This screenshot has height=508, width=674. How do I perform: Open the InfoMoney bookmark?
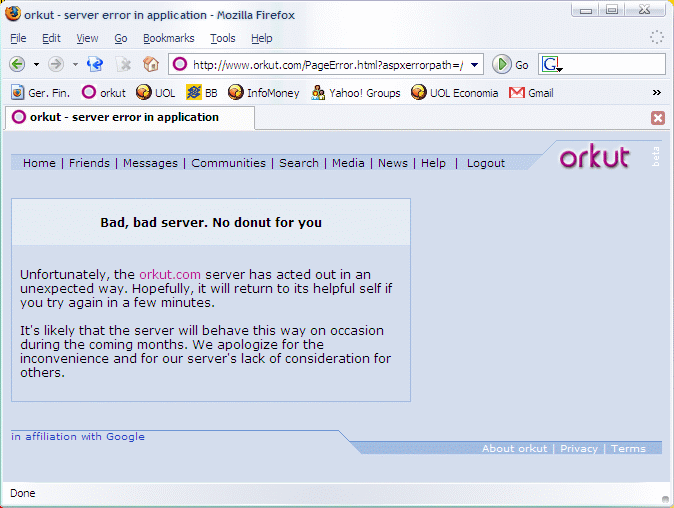263,93
